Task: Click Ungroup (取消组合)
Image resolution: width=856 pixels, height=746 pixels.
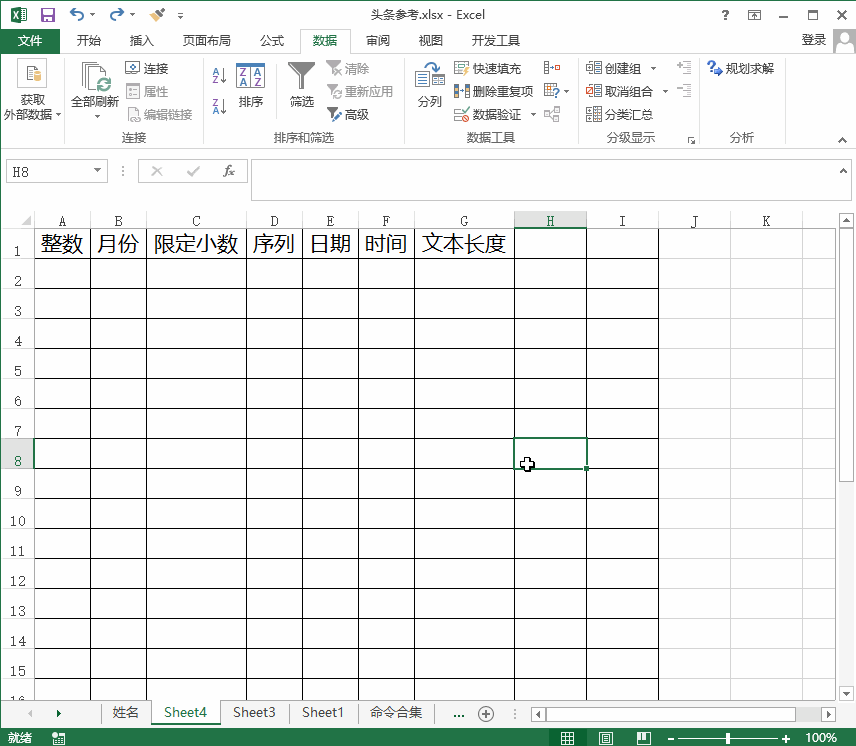Action: pyautogui.click(x=620, y=91)
